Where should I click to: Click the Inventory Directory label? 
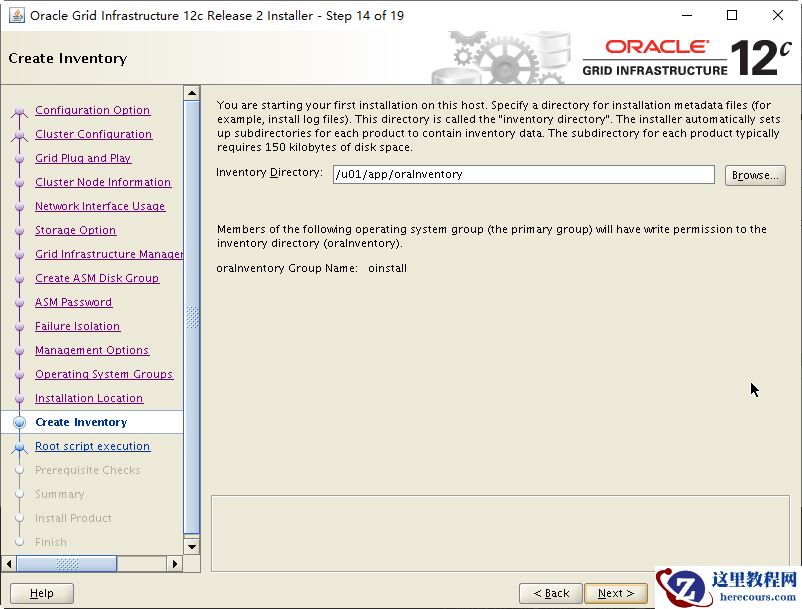(270, 173)
